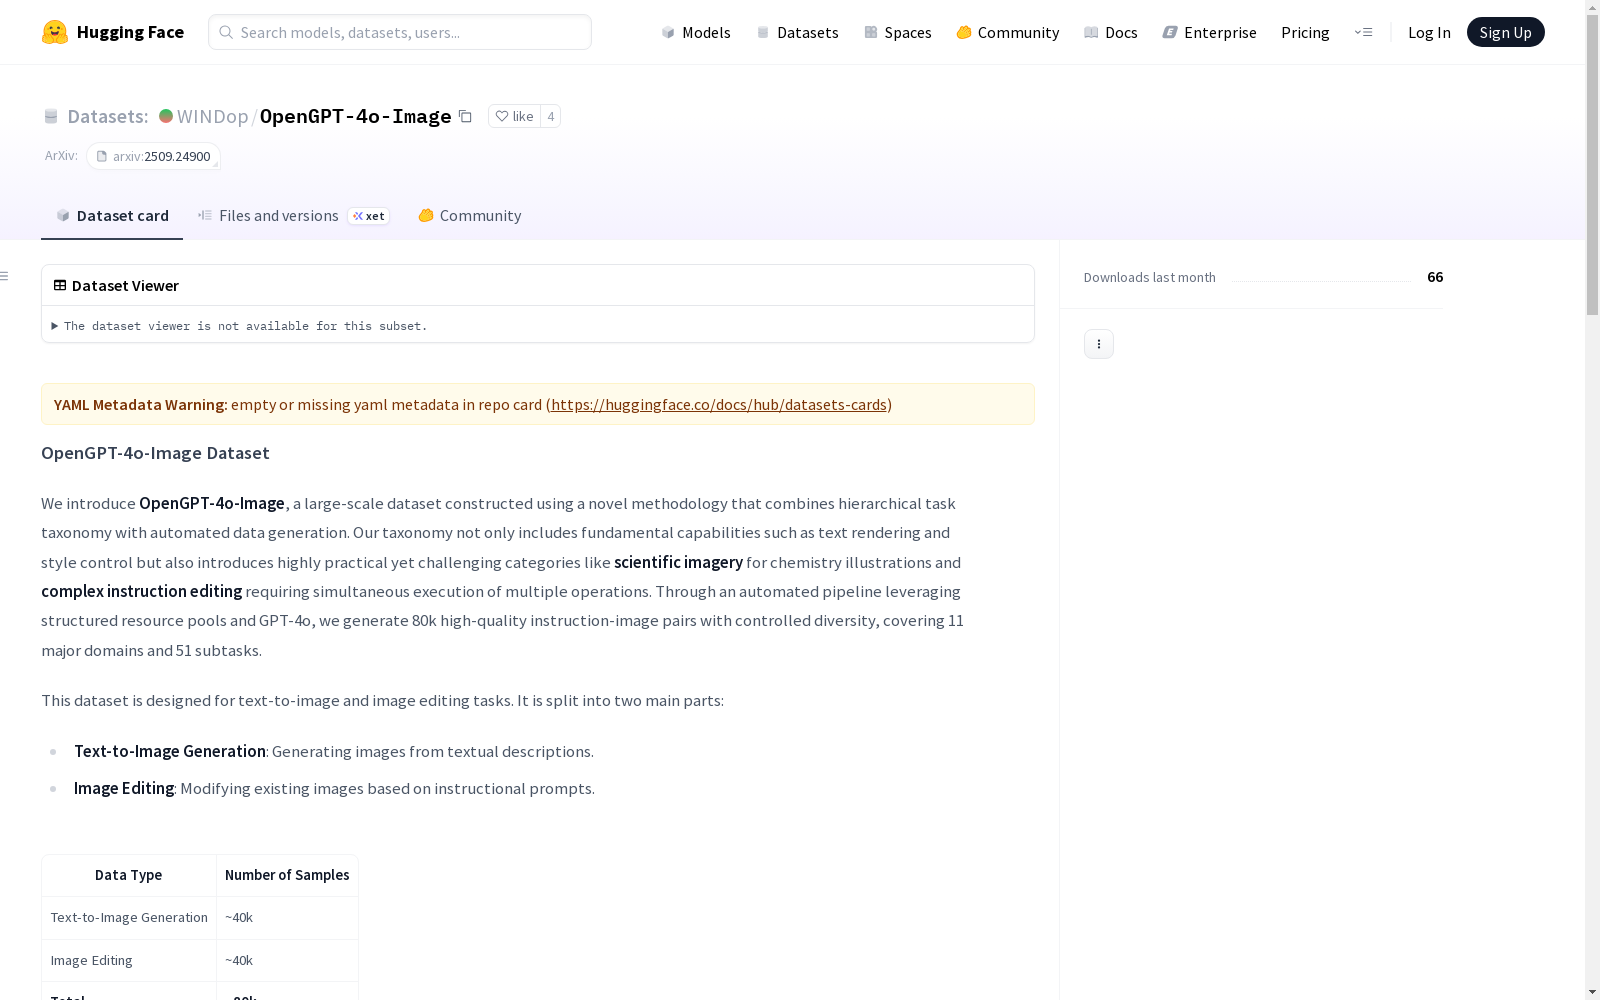Click the 'YAML Metadata Warning' text
The height and width of the screenshot is (1000, 1600).
click(139, 404)
